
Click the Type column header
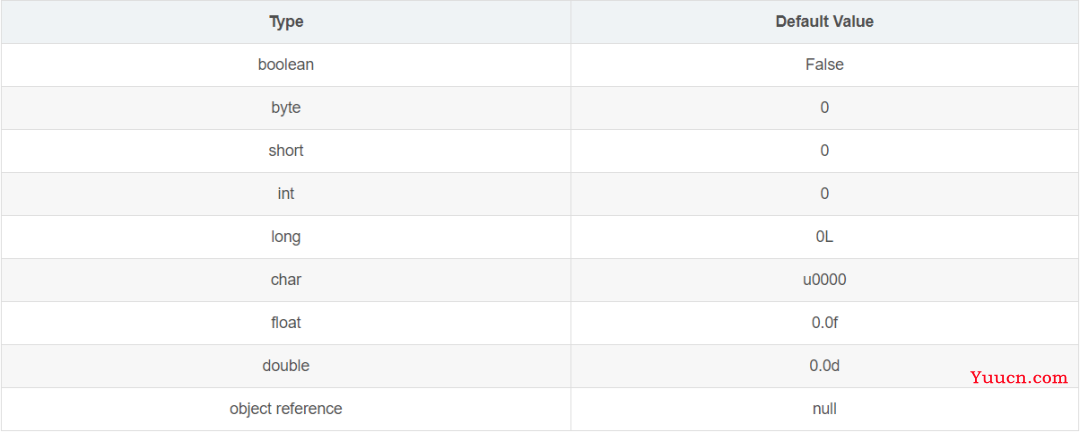click(286, 22)
